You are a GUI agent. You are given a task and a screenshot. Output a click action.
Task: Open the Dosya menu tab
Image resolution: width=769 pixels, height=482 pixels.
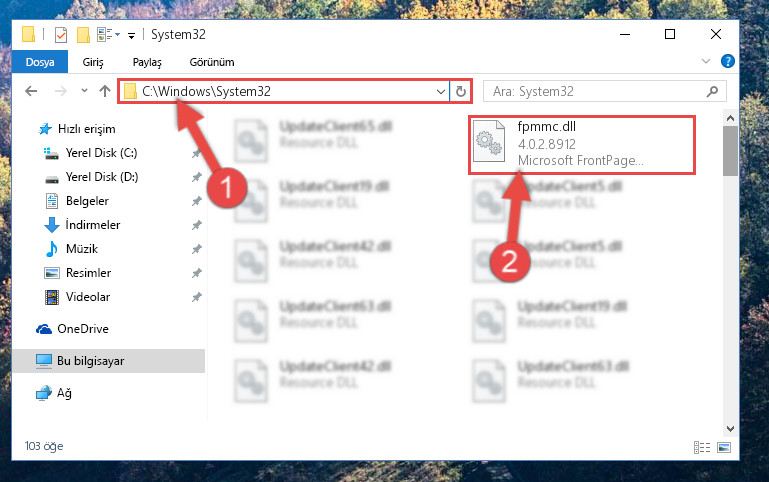(40, 62)
